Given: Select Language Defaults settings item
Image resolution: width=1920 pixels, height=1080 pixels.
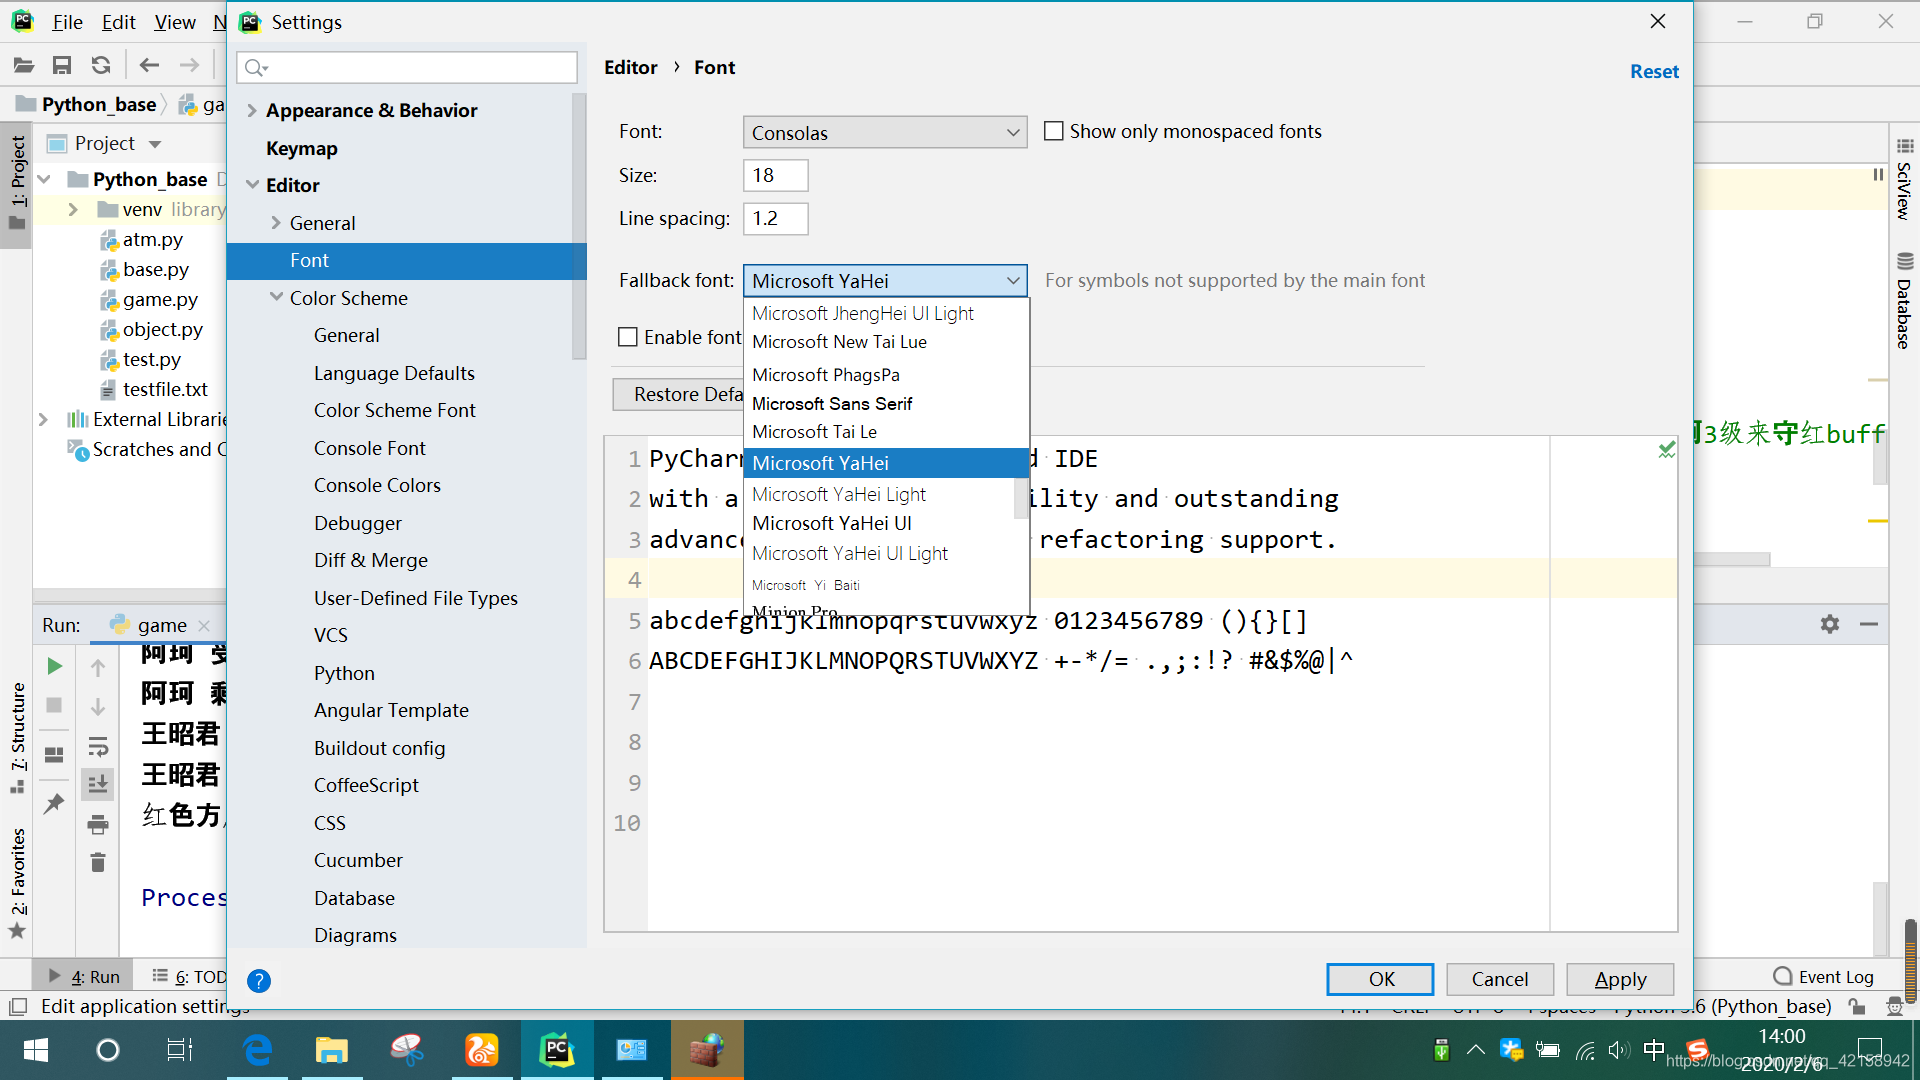Looking at the screenshot, I should [395, 373].
